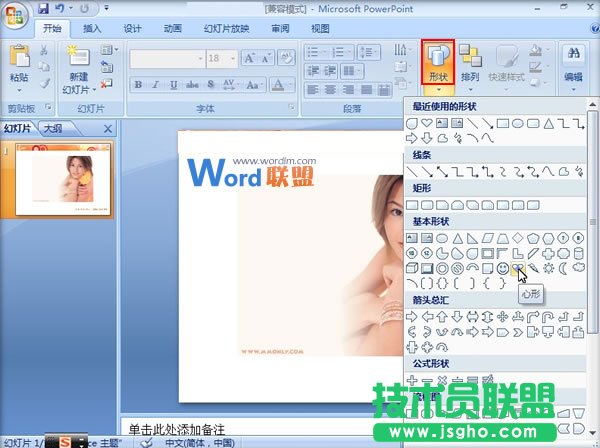Viewport: 600px width, 448px height.
Task: Select slide 1 thumbnail
Action: [62, 179]
